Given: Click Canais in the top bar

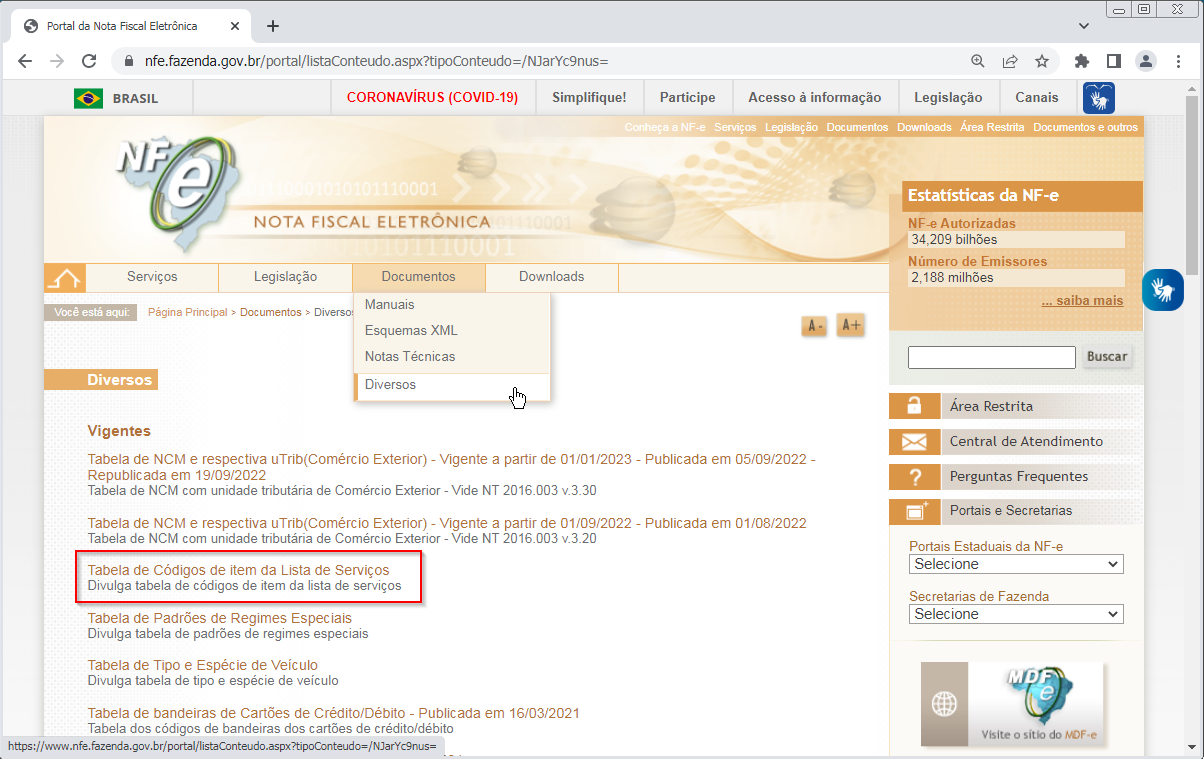Looking at the screenshot, I should (1036, 98).
